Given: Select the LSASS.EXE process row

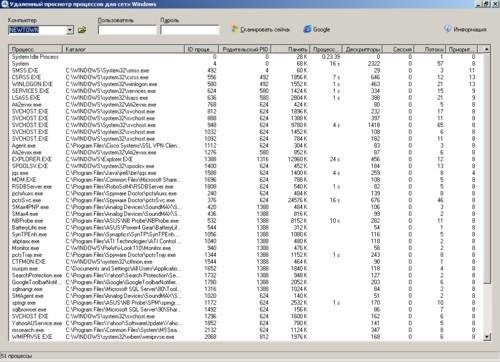Looking at the screenshot, I should tap(246, 98).
